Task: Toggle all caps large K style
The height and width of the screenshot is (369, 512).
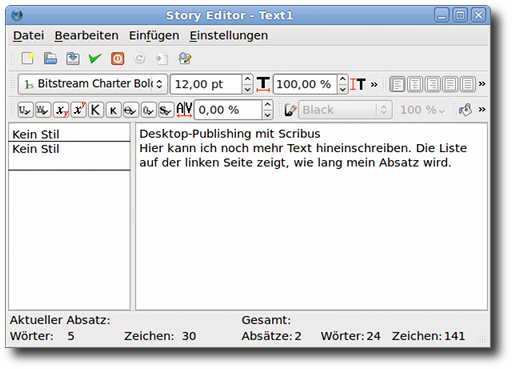Action: tap(96, 110)
